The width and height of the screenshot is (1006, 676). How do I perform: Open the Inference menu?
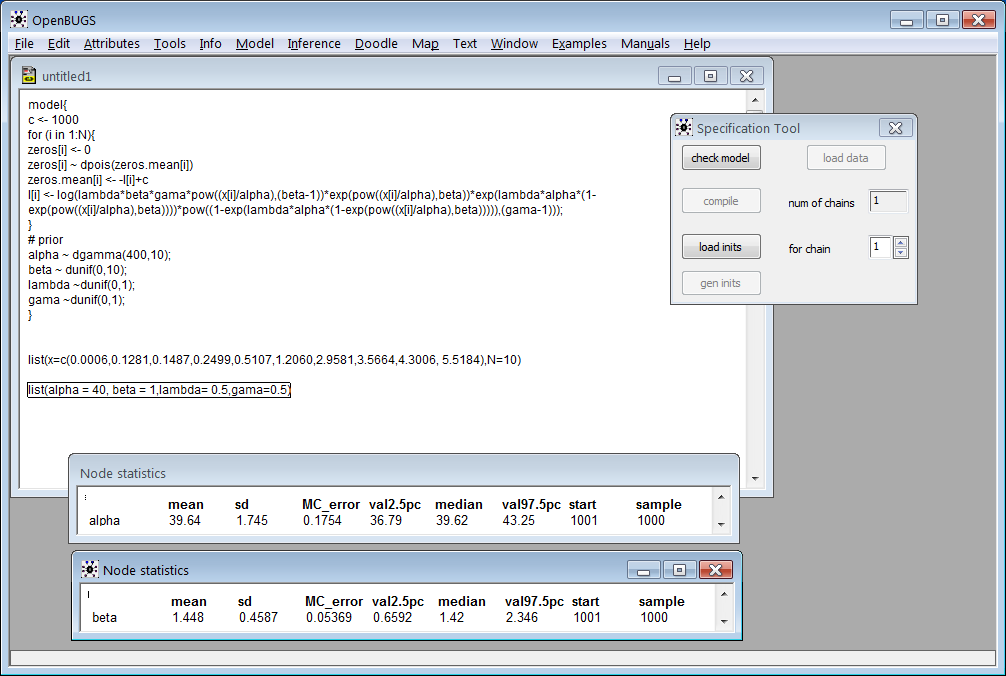[x=314, y=44]
